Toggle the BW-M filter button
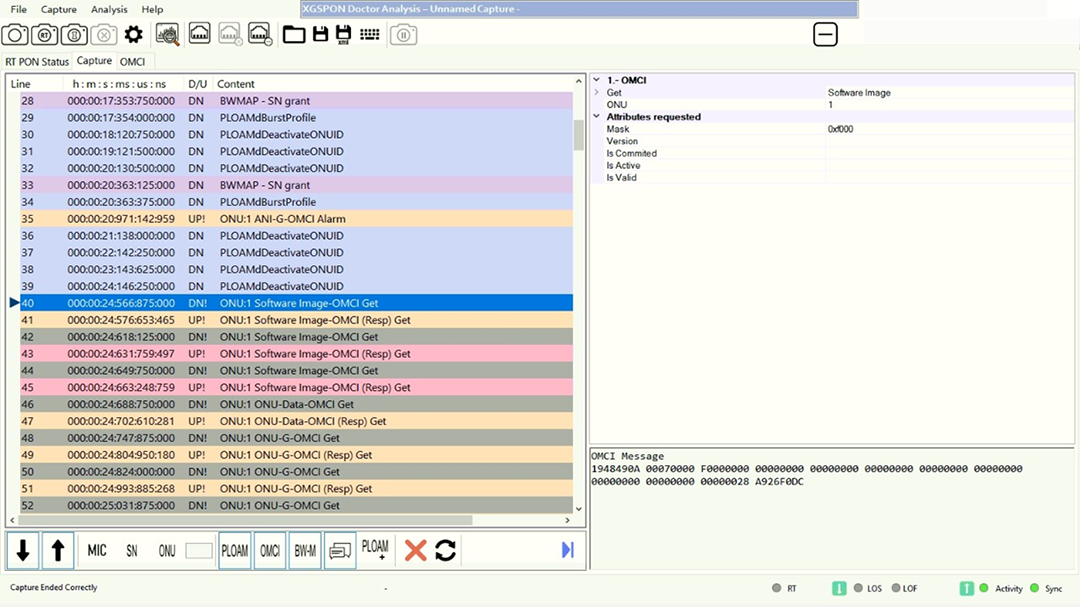Screen dimensions: 1080x607 click(305, 550)
